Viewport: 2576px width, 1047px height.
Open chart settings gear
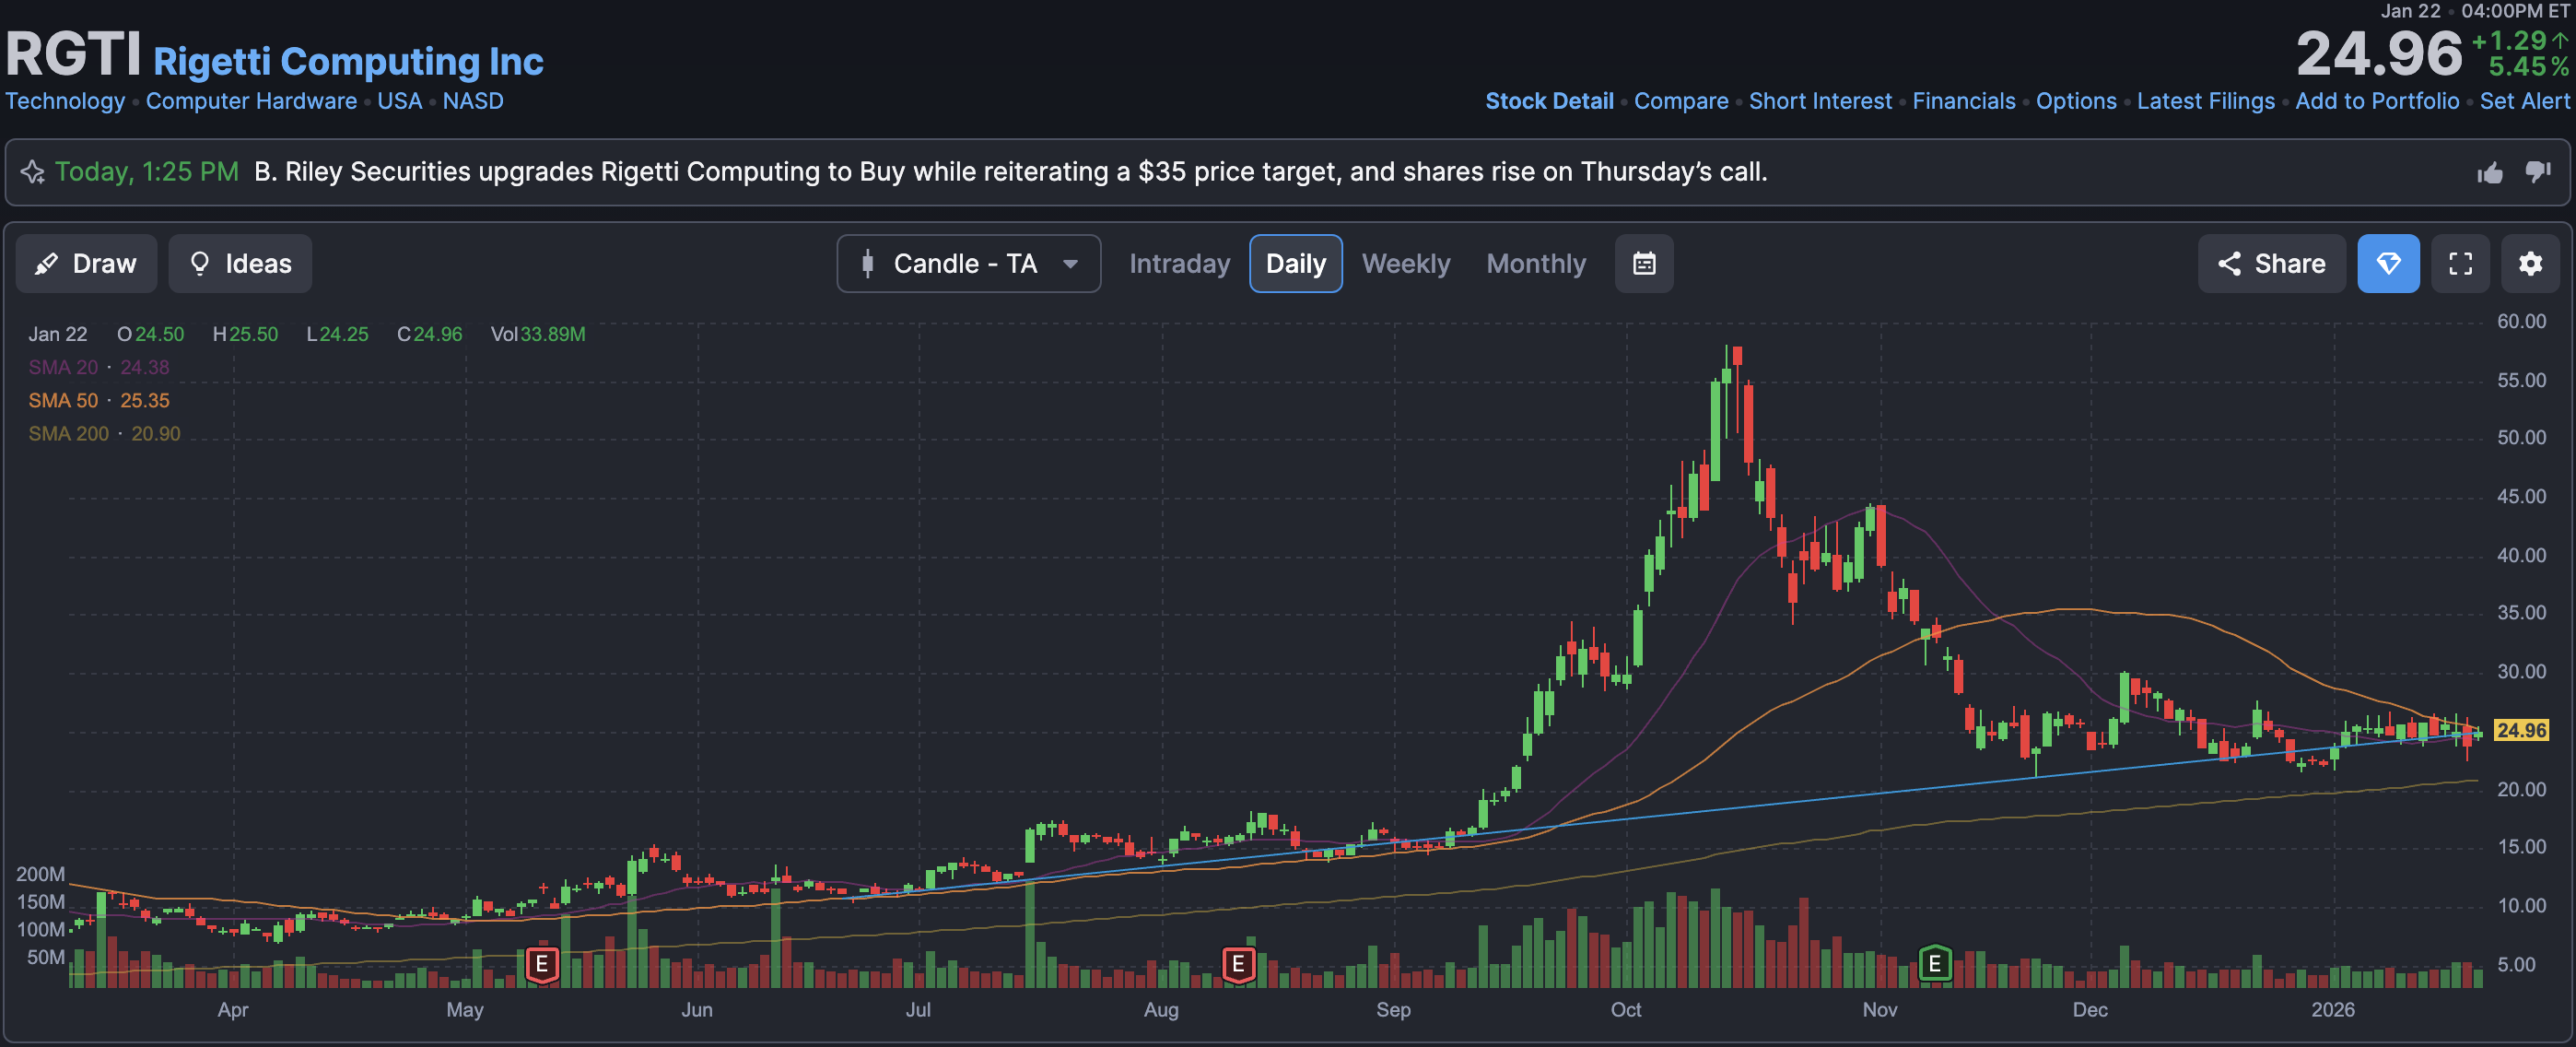[x=2529, y=264]
